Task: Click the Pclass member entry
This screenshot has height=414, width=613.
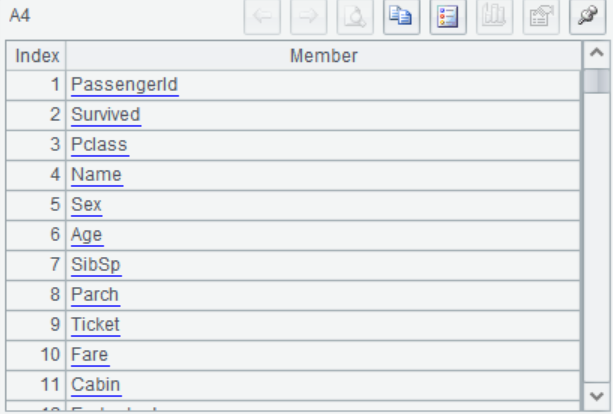Action: [x=99, y=145]
